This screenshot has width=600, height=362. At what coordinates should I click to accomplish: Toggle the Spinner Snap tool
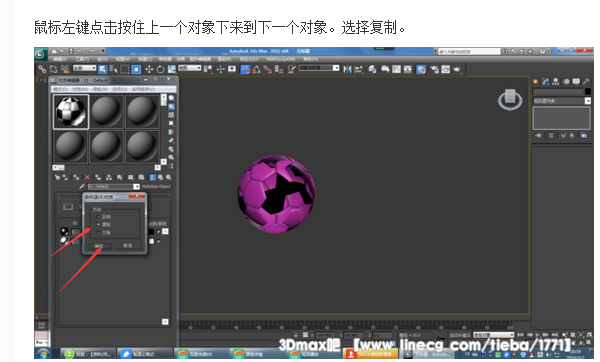[x=278, y=69]
